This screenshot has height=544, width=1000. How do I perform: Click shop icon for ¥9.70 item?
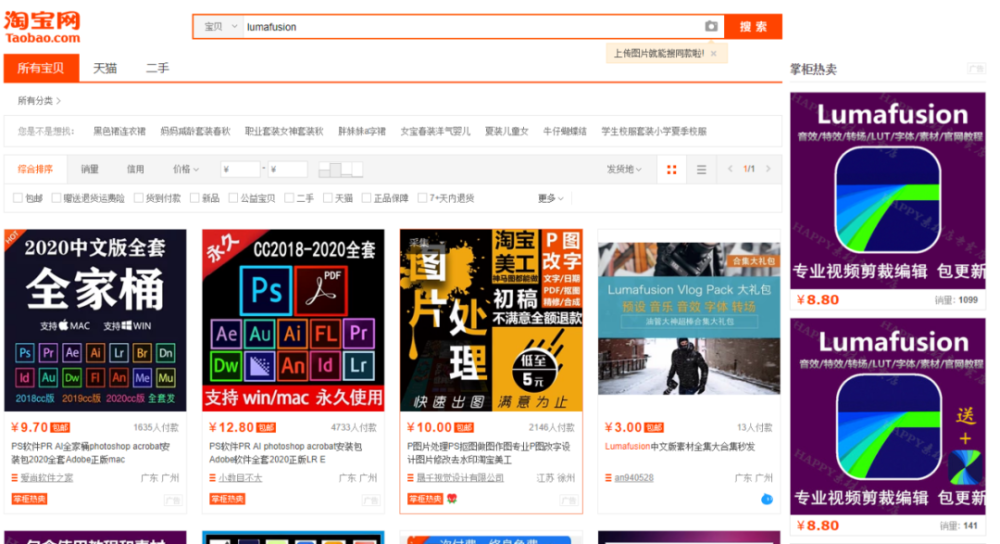point(15,478)
